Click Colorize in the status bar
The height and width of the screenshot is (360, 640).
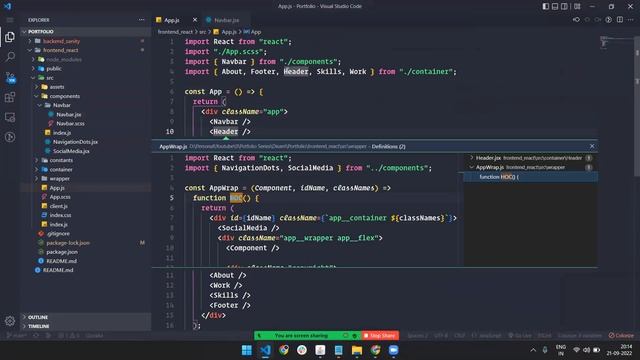622,336
